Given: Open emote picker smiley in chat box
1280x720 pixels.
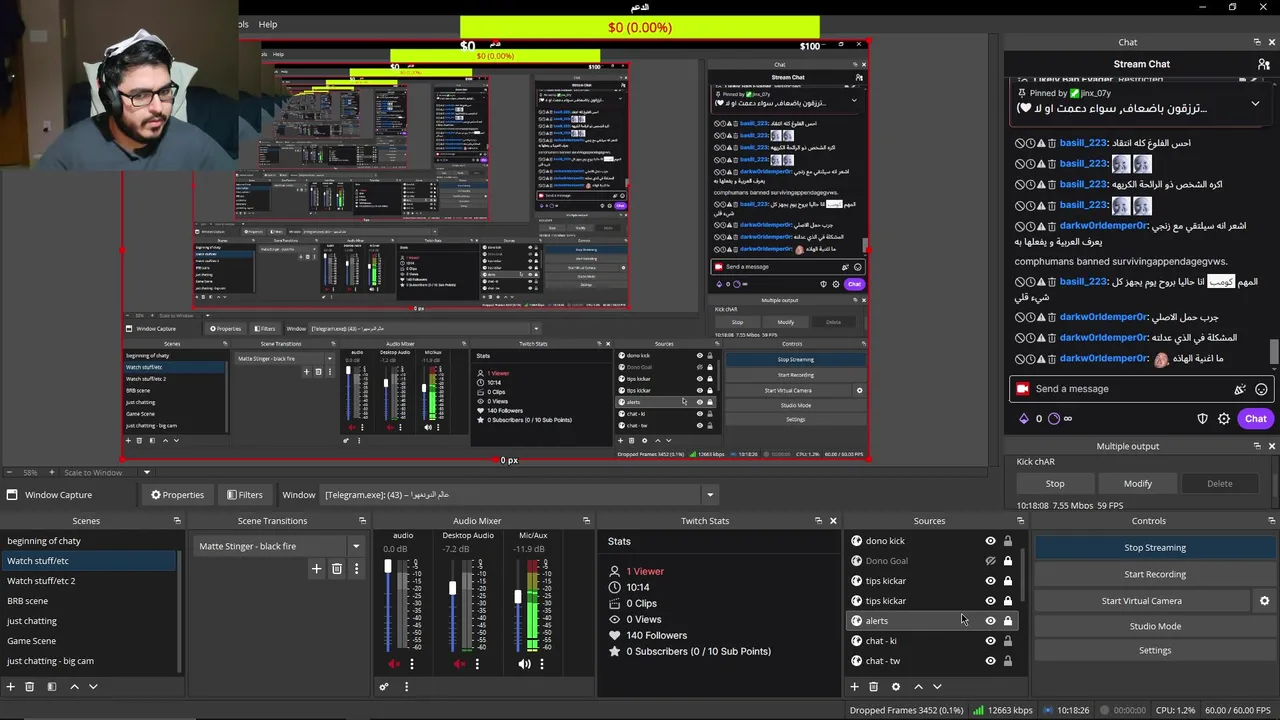Looking at the screenshot, I should 1261,389.
